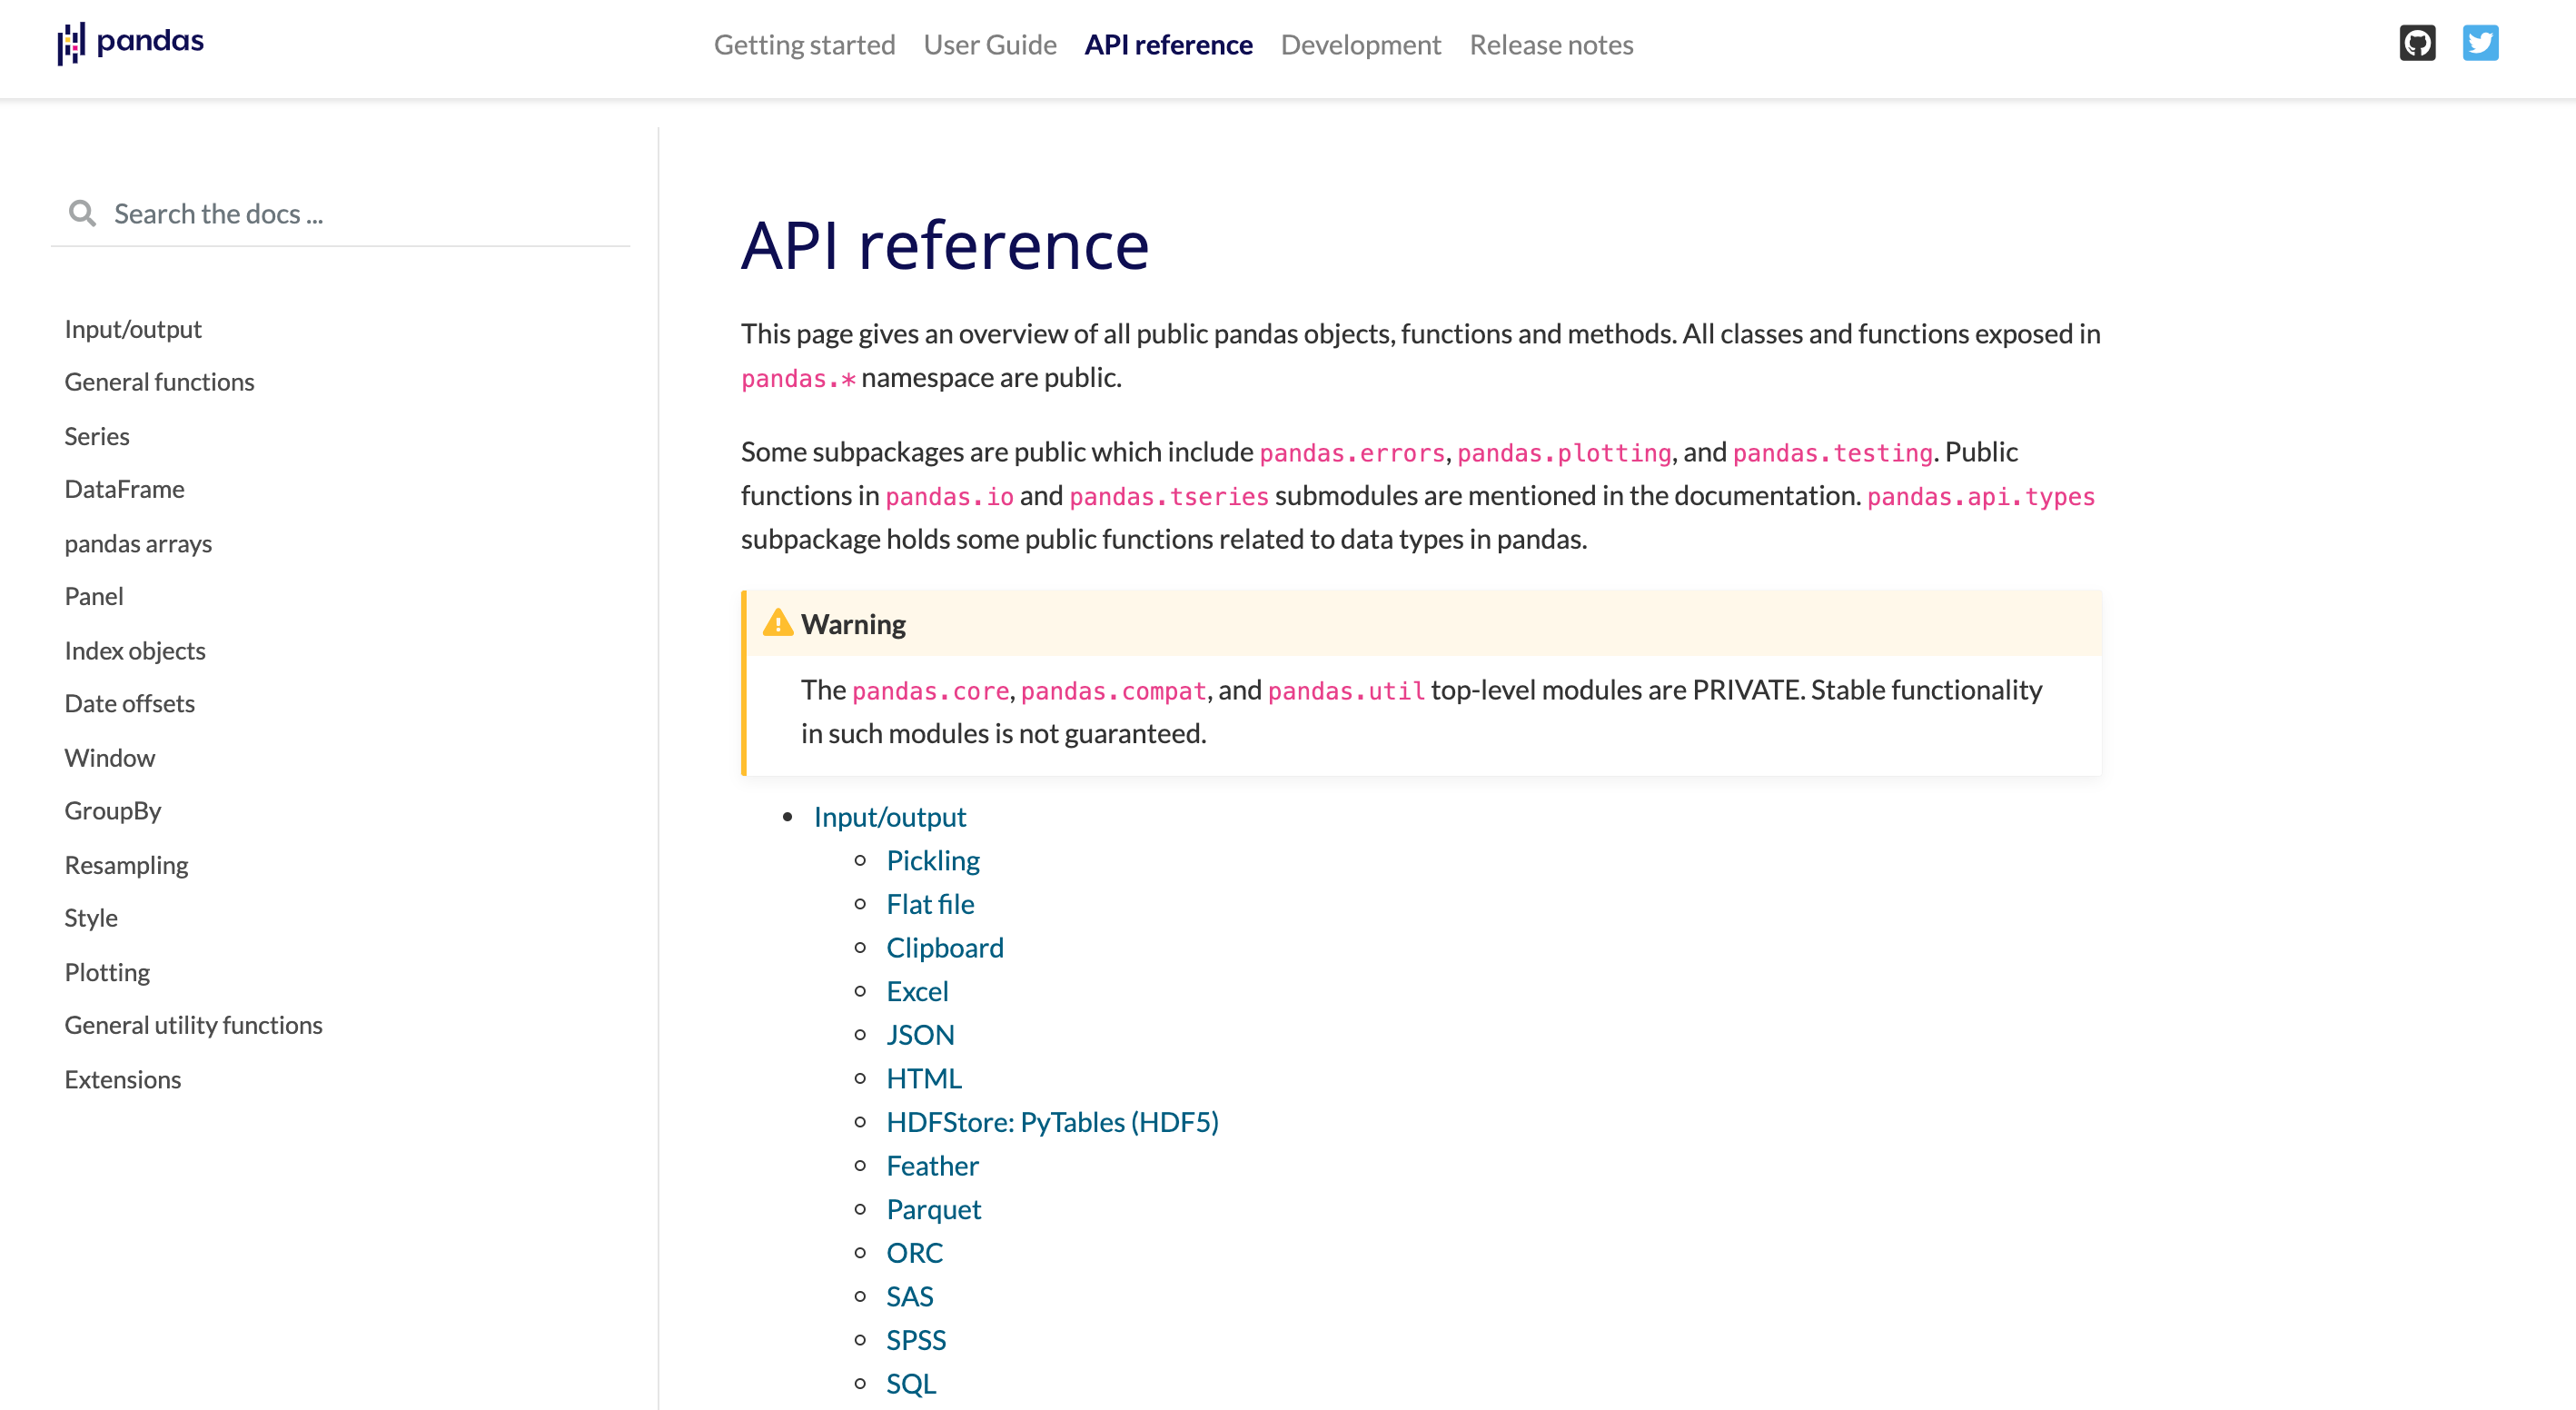The image size is (2576, 1410).
Task: Open the SQL link in list
Action: click(x=910, y=1382)
